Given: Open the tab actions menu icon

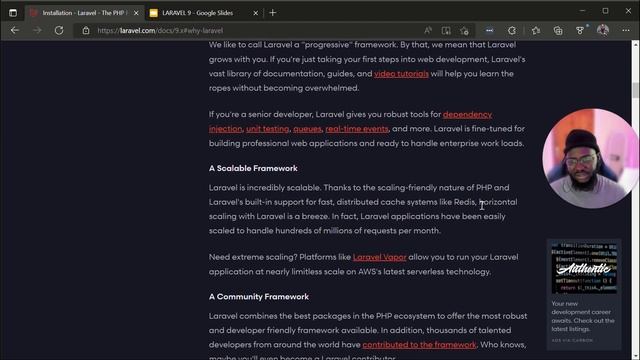Looking at the screenshot, I should (13, 13).
